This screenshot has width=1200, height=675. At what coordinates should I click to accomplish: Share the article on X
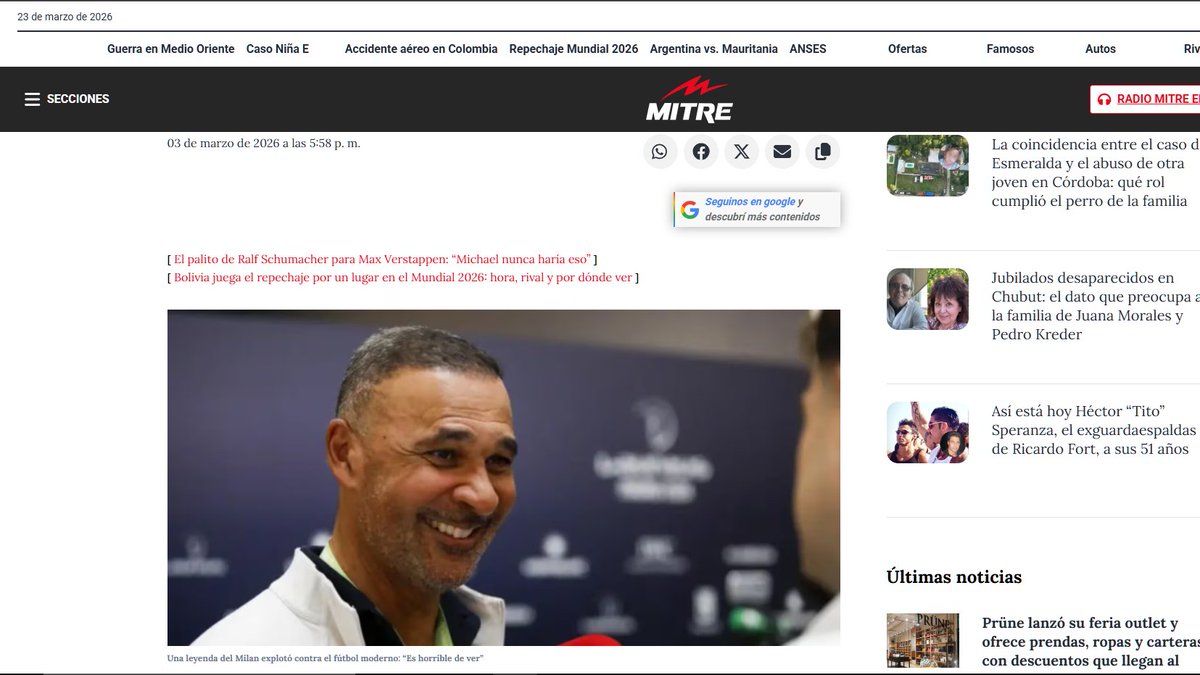[x=741, y=151]
